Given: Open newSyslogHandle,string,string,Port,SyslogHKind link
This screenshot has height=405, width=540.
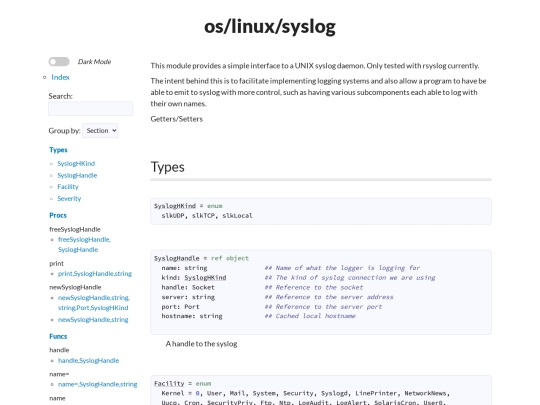Looking at the screenshot, I should pos(94,303).
